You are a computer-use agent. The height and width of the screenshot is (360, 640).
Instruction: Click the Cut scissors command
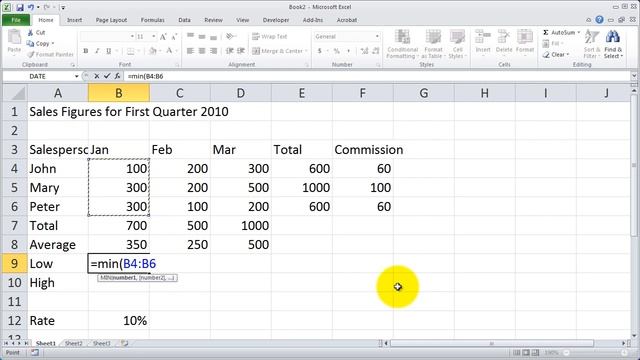click(x=36, y=32)
